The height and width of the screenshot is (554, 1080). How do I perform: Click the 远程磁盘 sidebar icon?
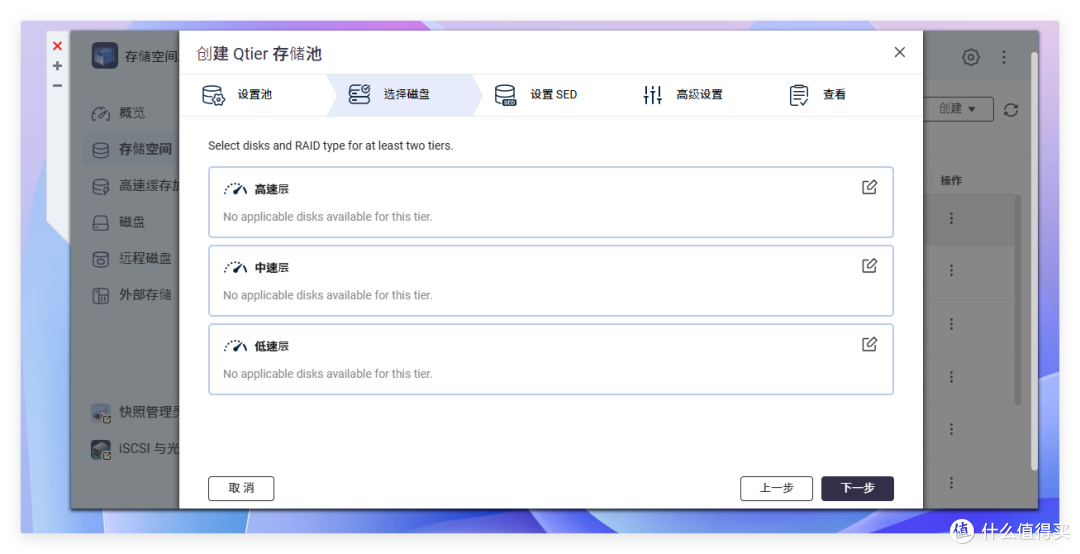pos(101,259)
